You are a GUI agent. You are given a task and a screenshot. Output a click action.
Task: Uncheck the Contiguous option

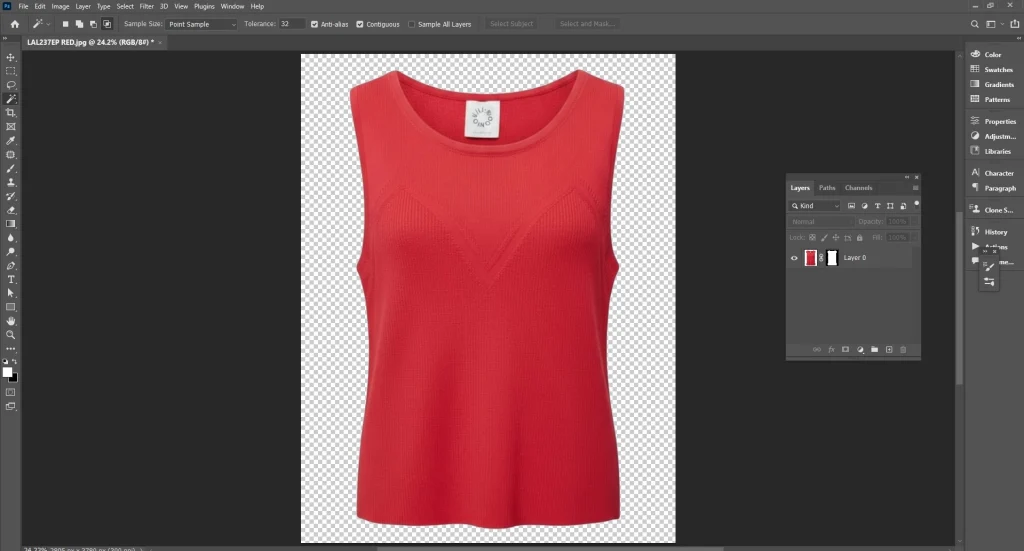pyautogui.click(x=358, y=24)
